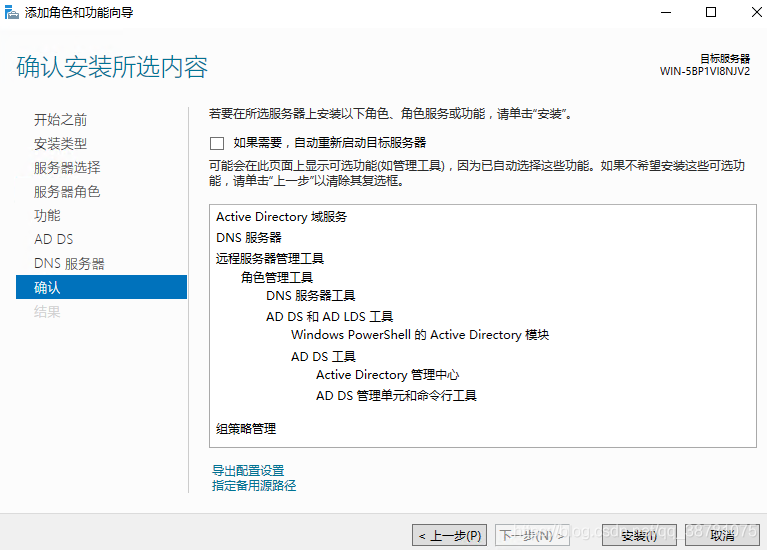Open the 开始之前 step

point(60,119)
